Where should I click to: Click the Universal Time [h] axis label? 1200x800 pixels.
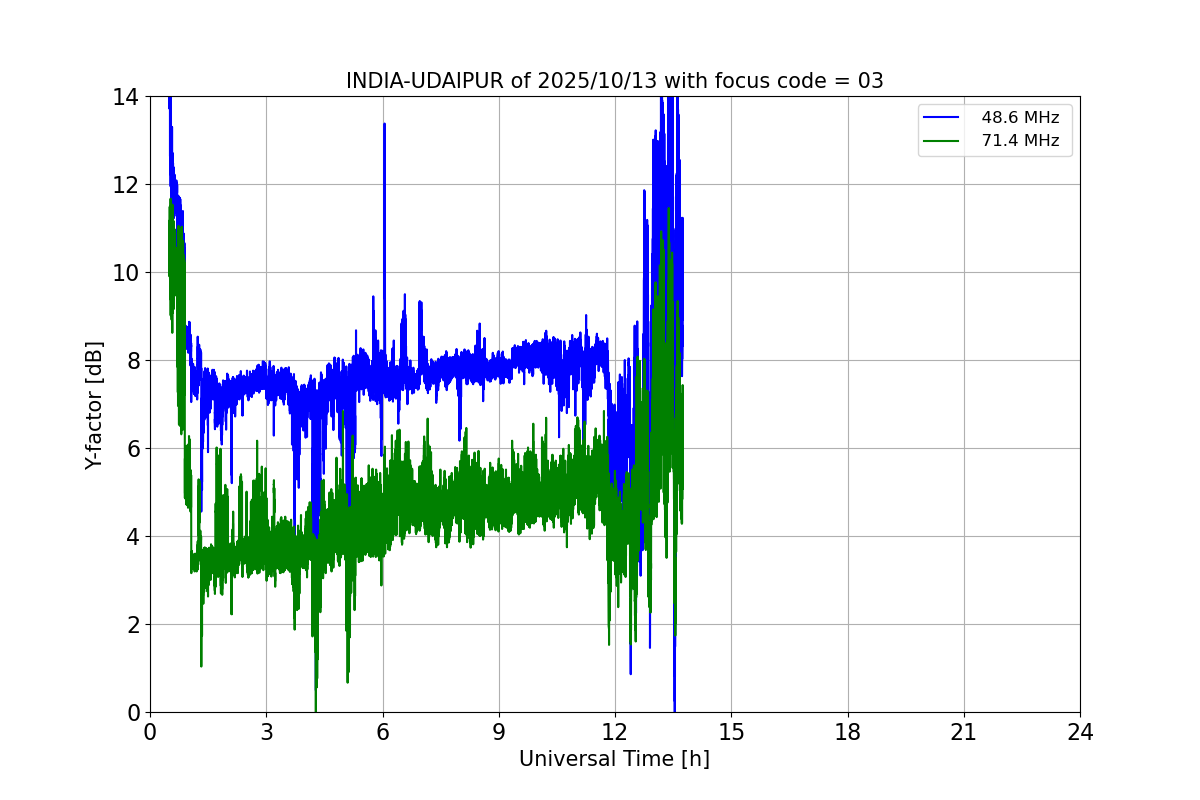click(614, 759)
